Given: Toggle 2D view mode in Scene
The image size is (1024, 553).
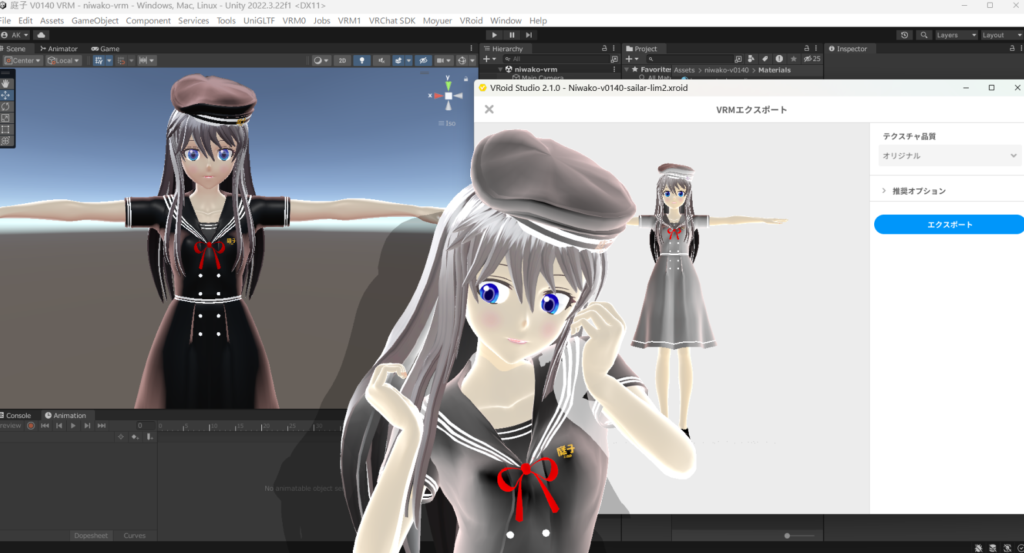Looking at the screenshot, I should click(342, 60).
